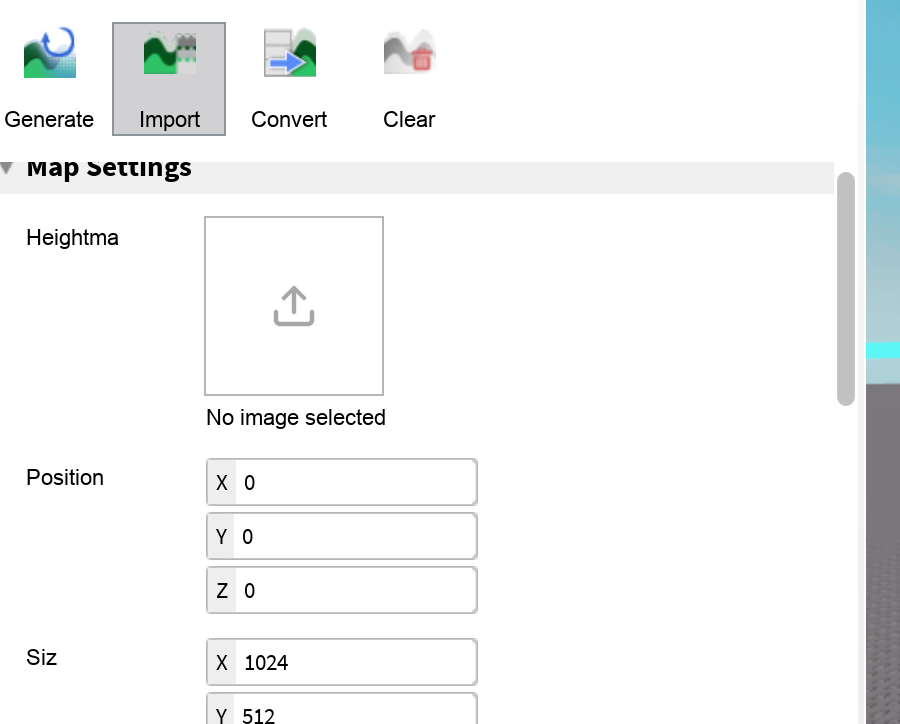Click the heightmap upload arrow icon
Viewport: 900px width, 724px height.
tap(294, 307)
